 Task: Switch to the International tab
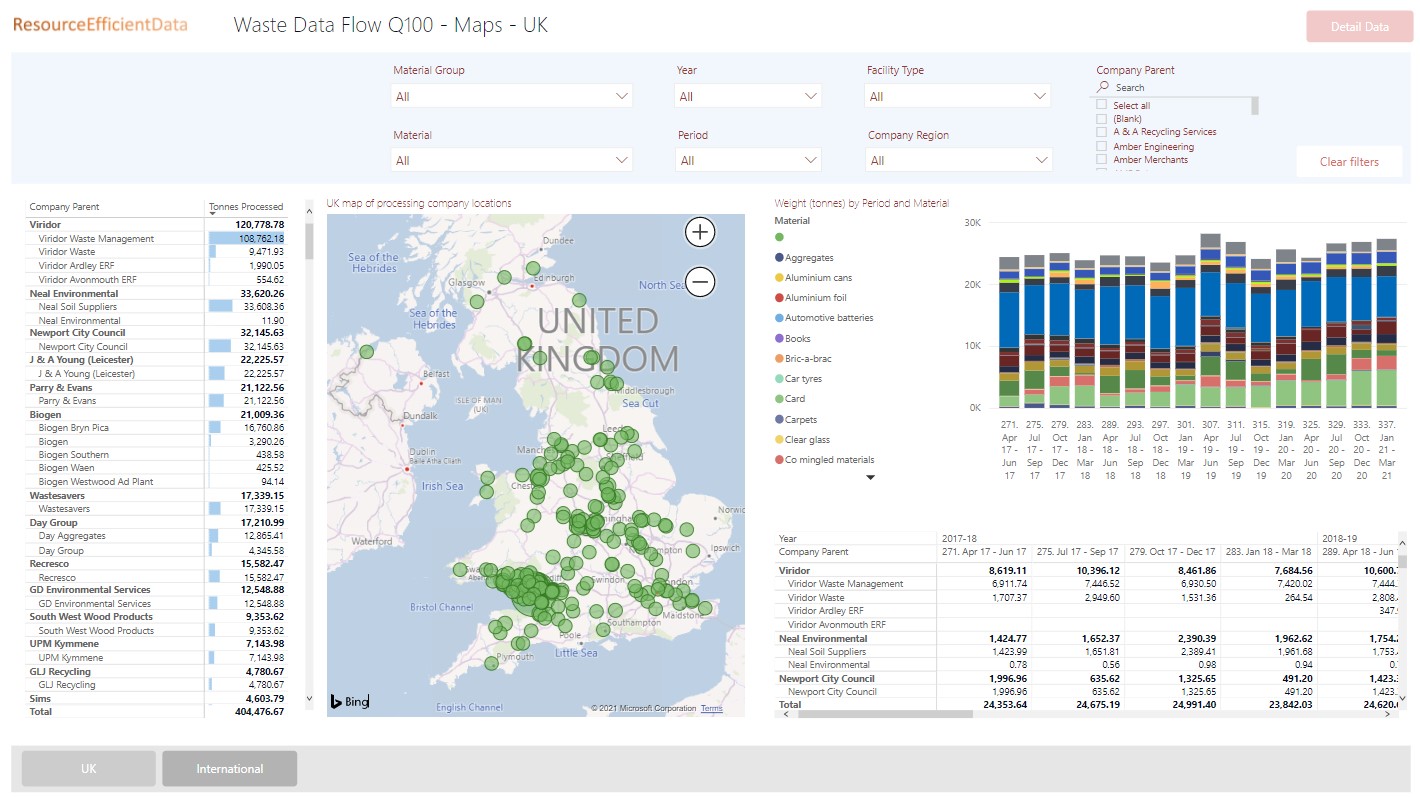230,769
